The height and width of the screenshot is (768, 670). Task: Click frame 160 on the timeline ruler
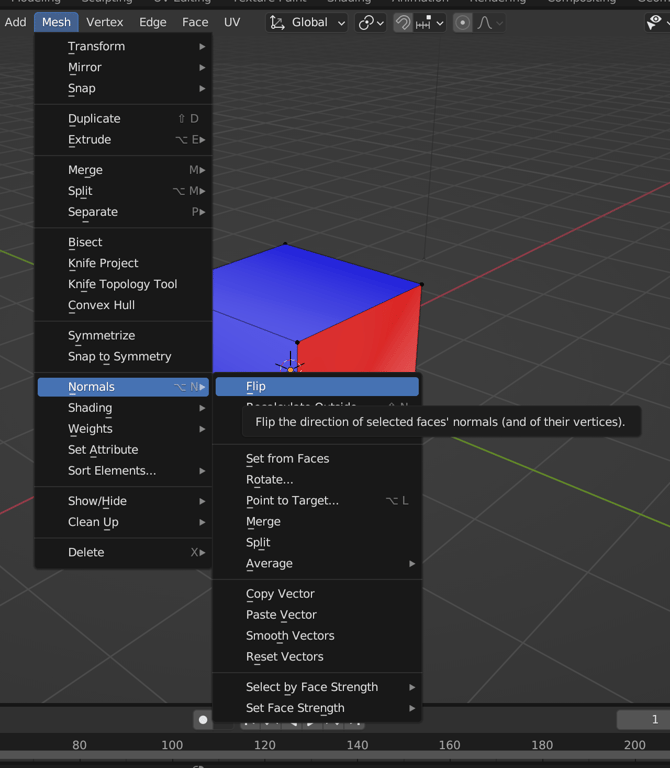point(450,745)
